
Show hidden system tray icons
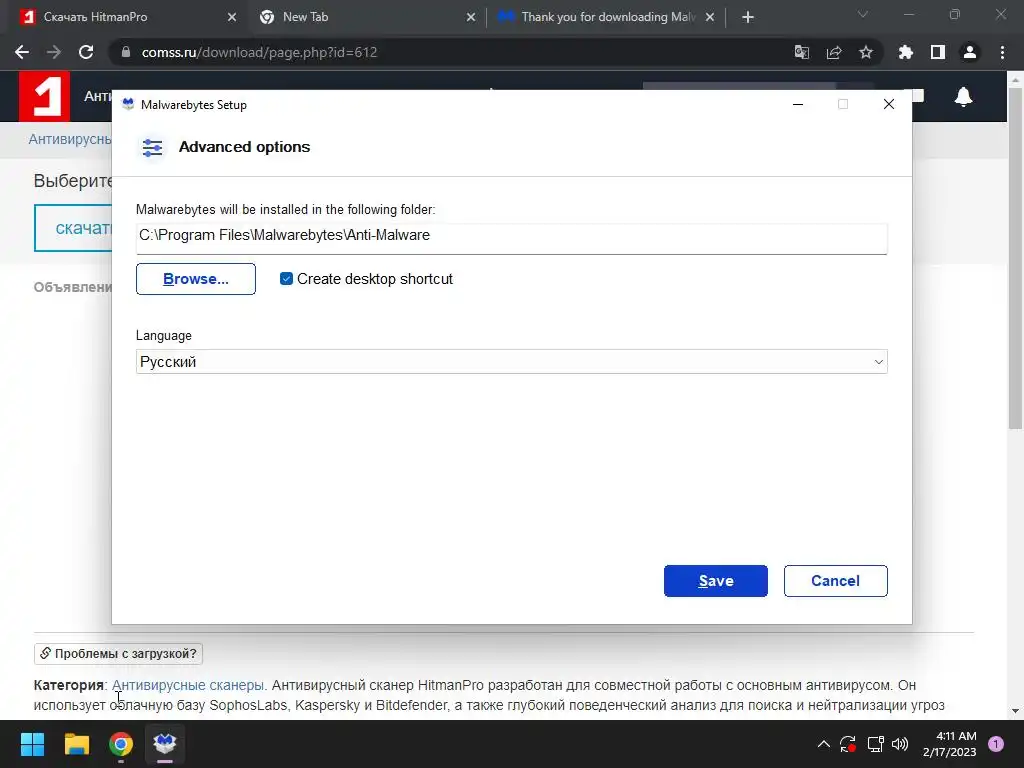point(824,744)
